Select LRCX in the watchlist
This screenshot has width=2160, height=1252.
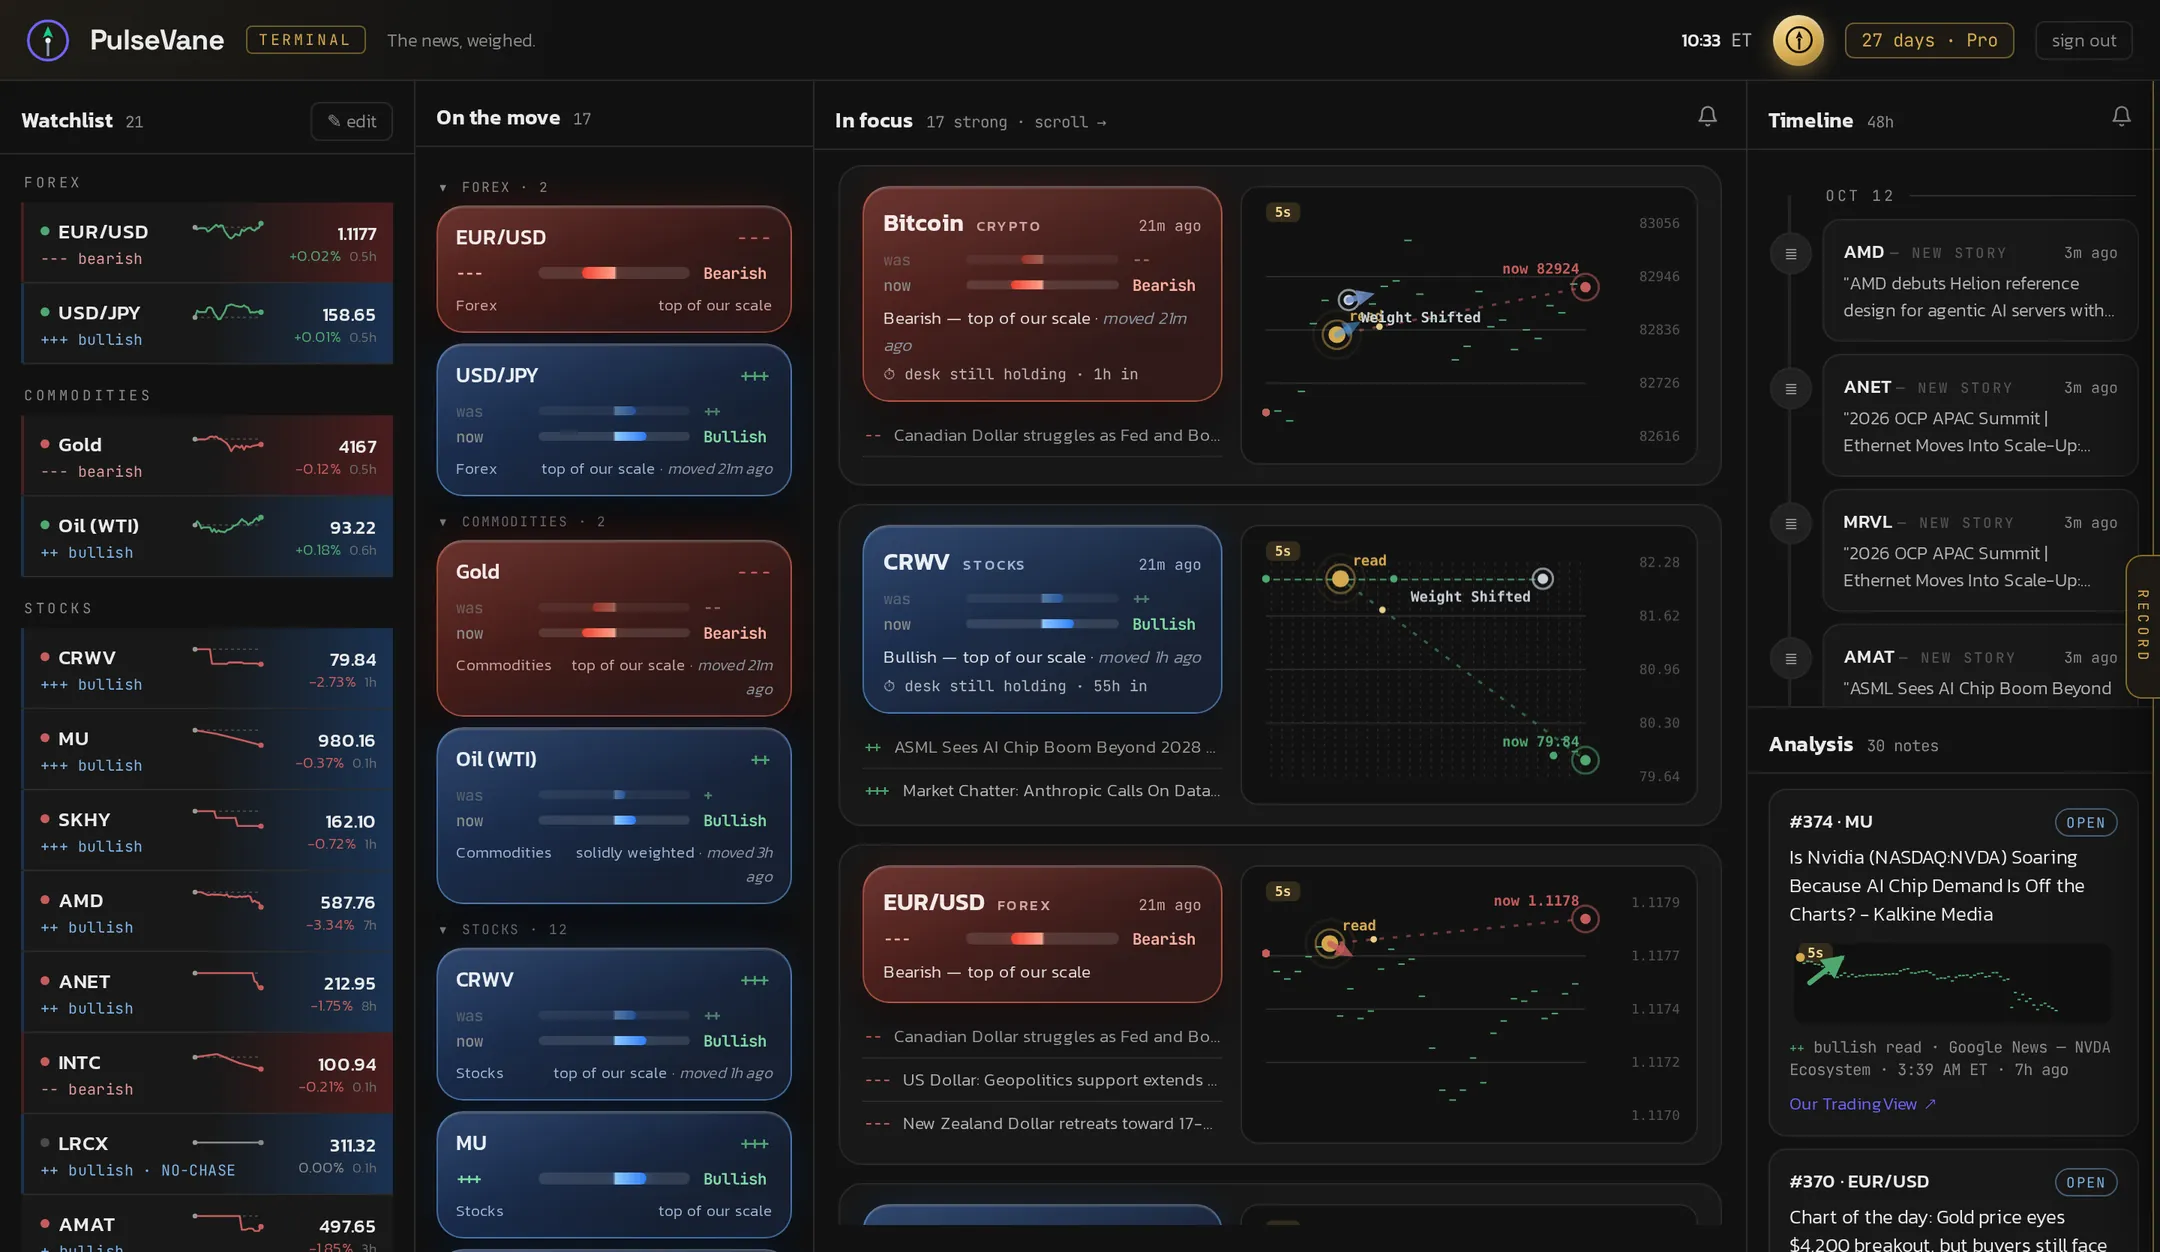(207, 1155)
